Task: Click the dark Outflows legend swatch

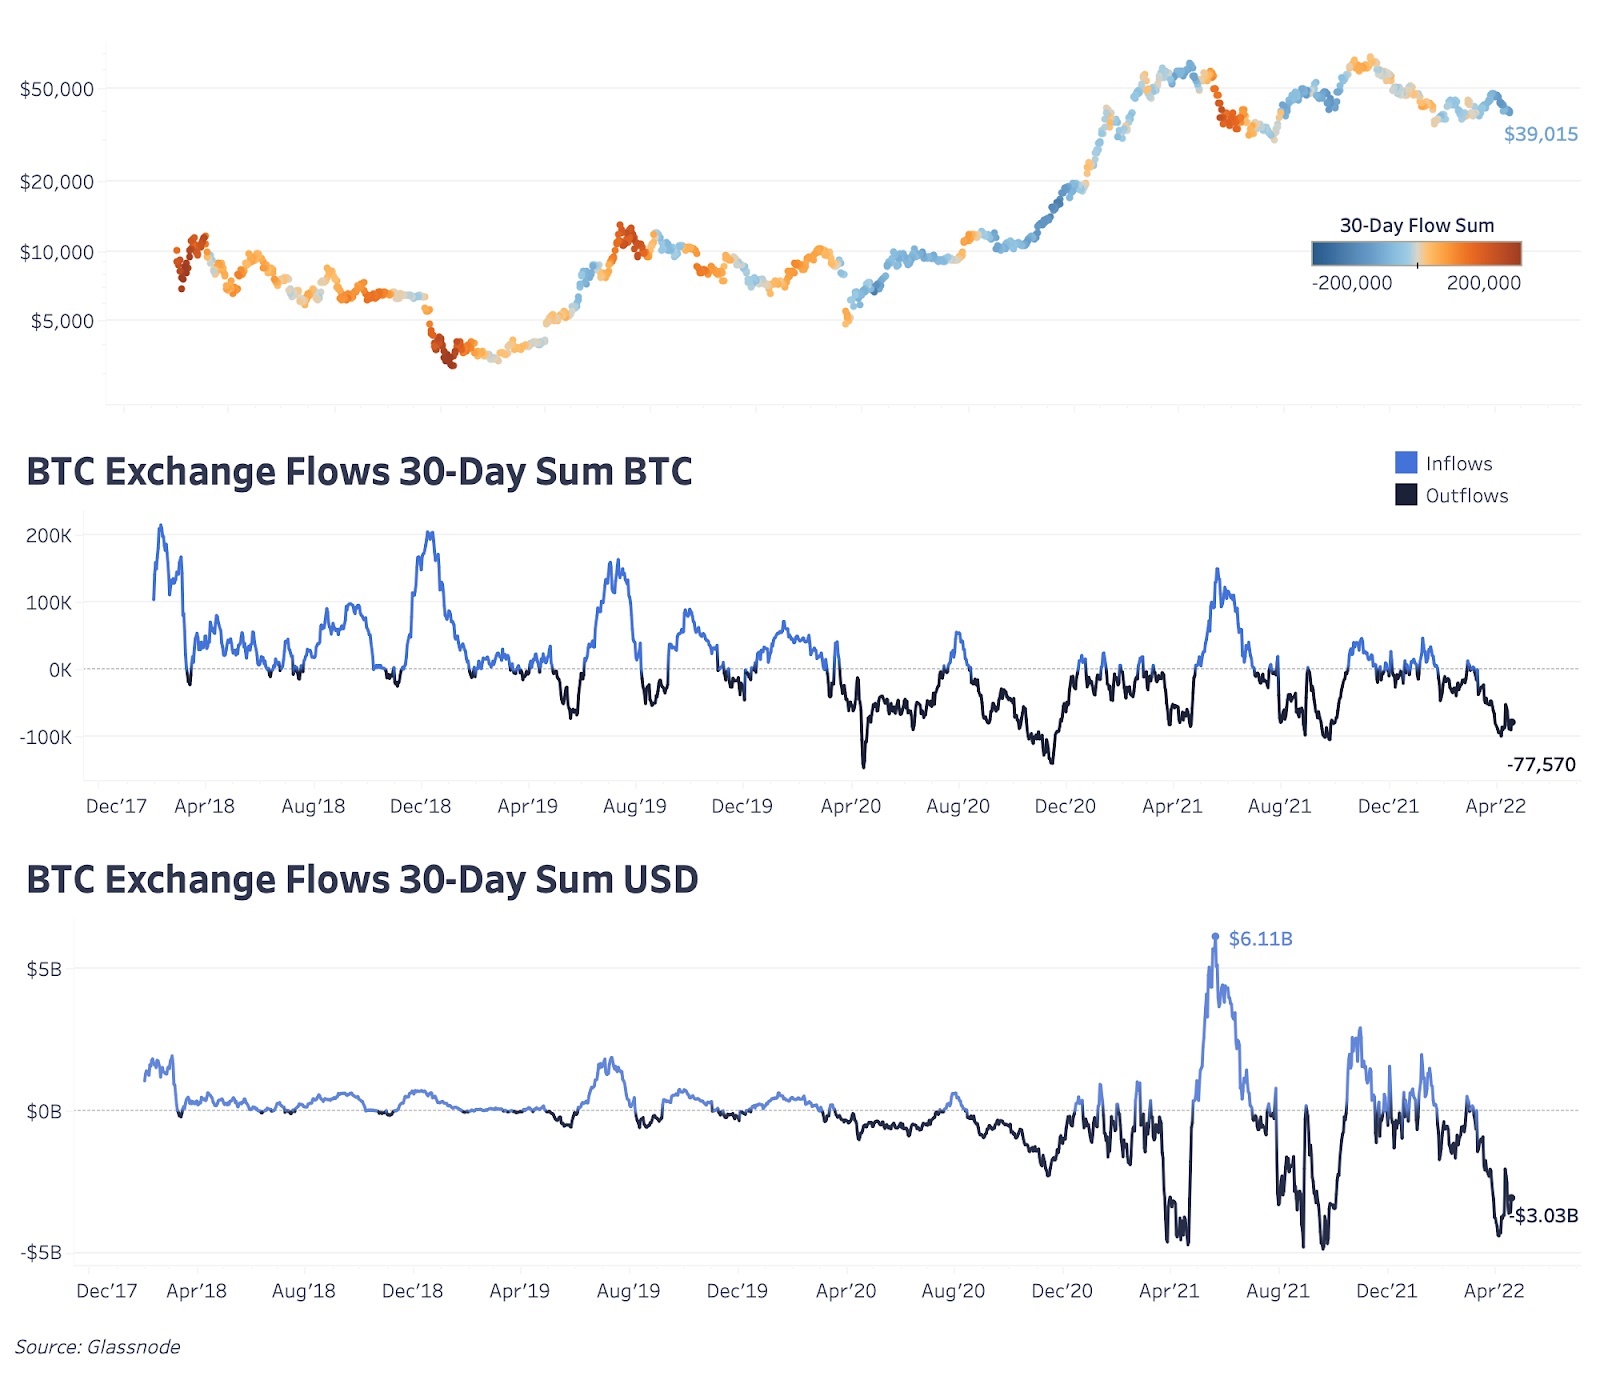Action: (x=1406, y=495)
